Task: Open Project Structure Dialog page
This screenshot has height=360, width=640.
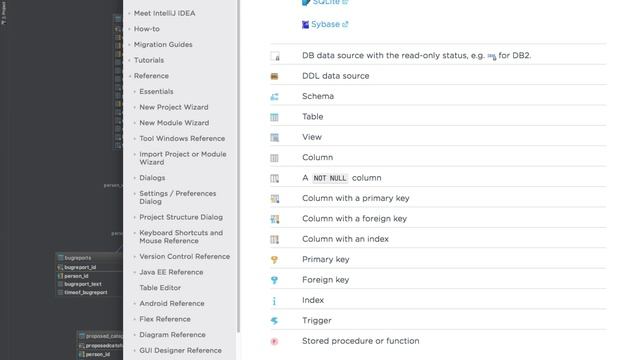Action: pyautogui.click(x=181, y=217)
